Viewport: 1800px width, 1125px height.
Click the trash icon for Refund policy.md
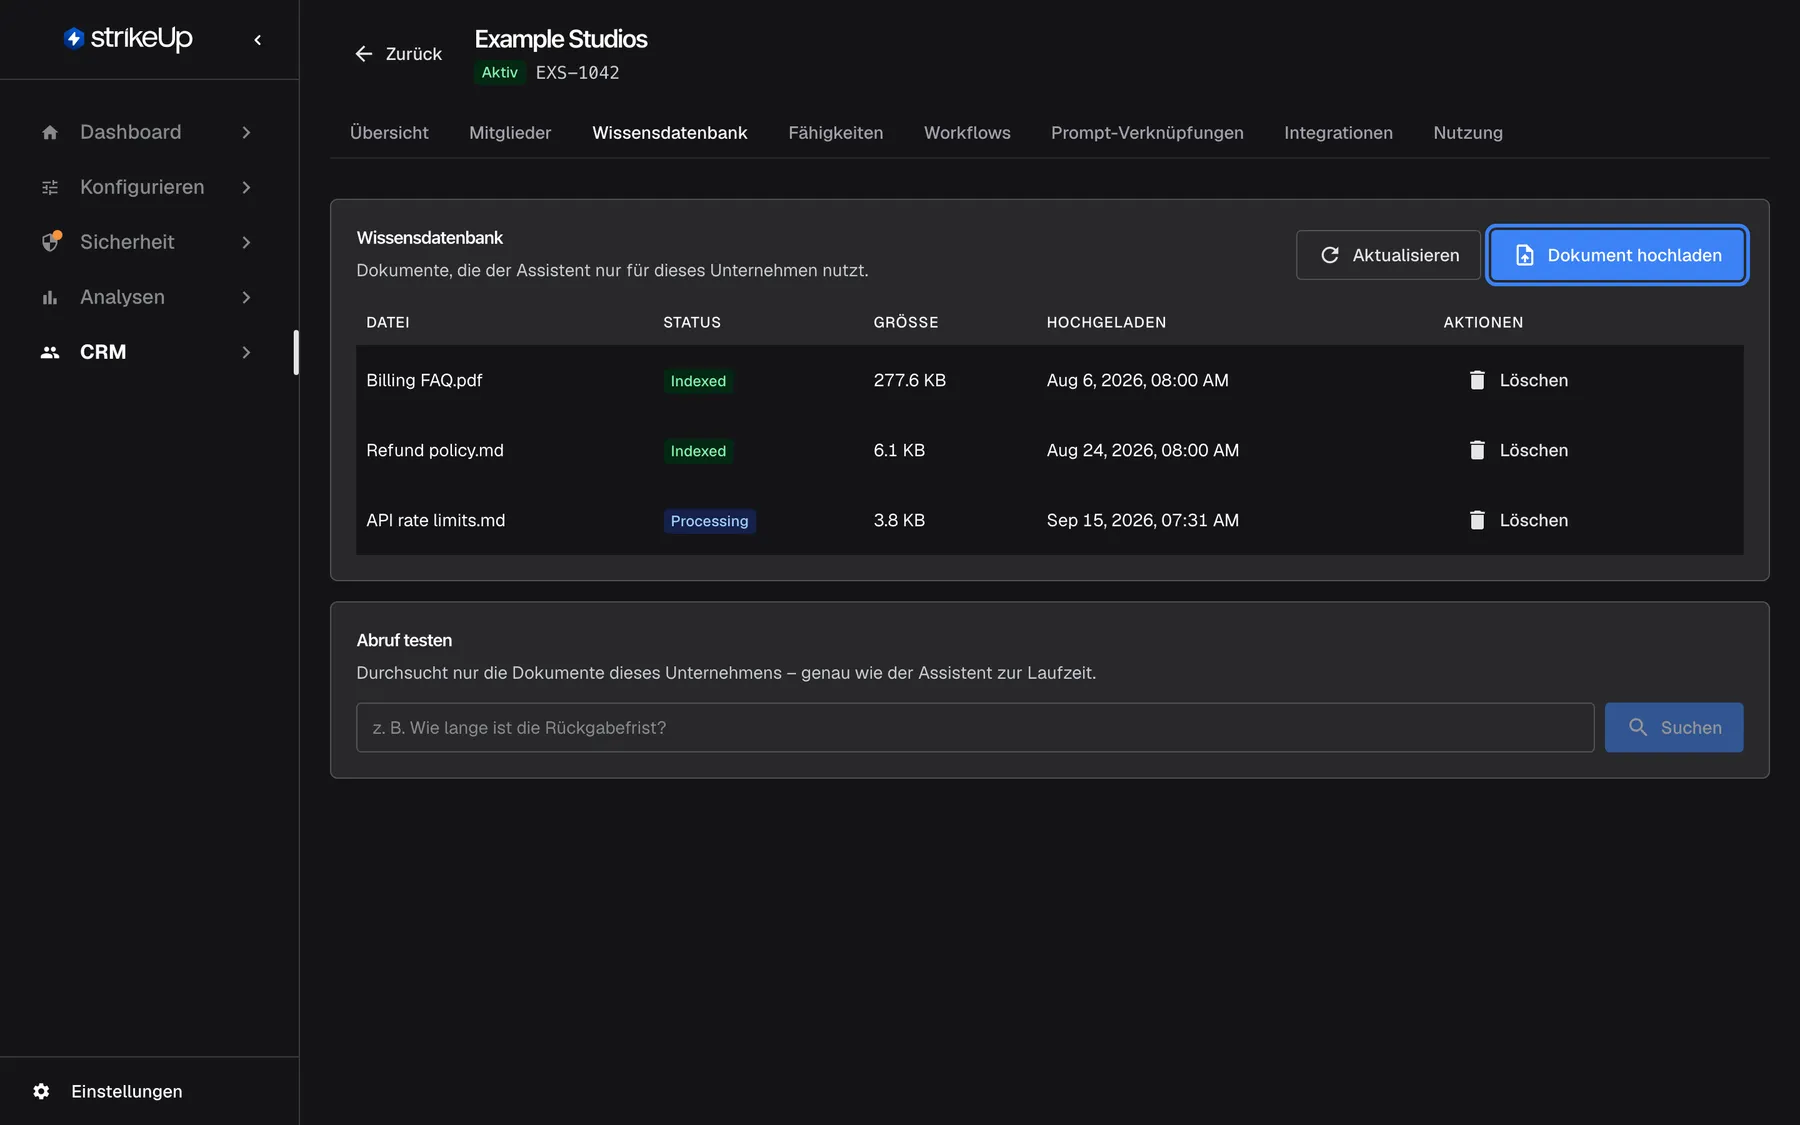pyautogui.click(x=1477, y=450)
